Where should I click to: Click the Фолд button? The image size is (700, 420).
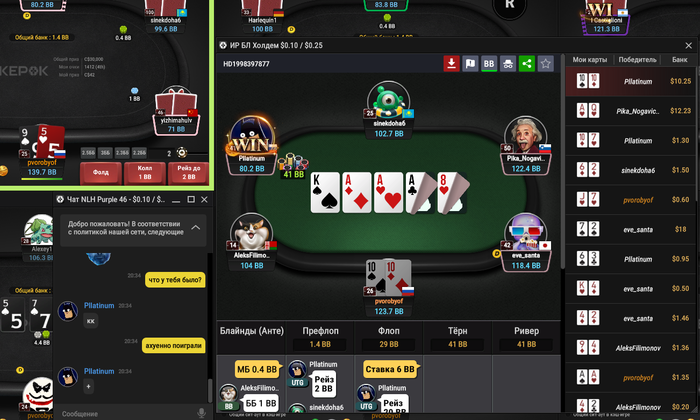tap(100, 173)
